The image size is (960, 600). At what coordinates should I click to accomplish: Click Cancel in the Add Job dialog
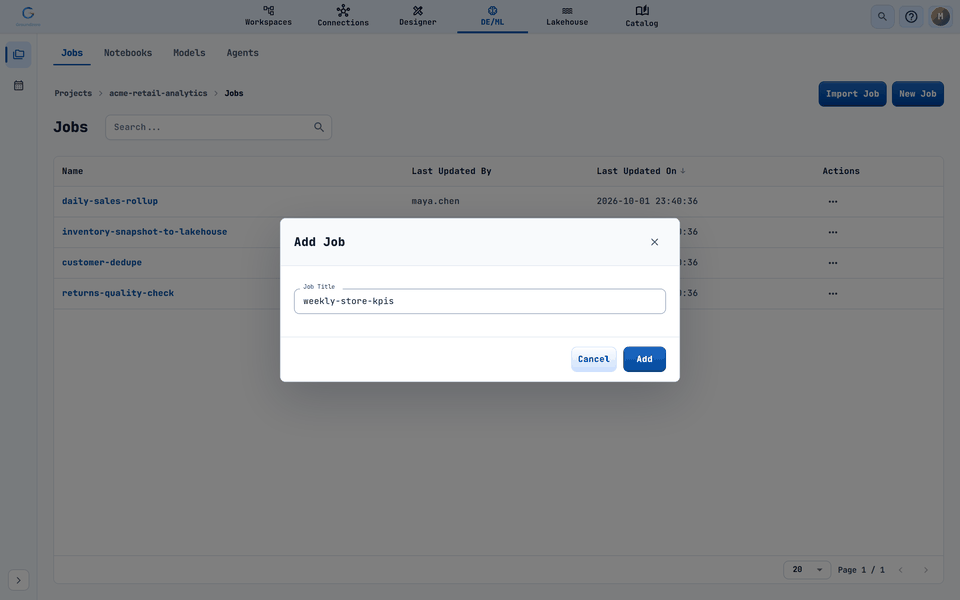593,359
